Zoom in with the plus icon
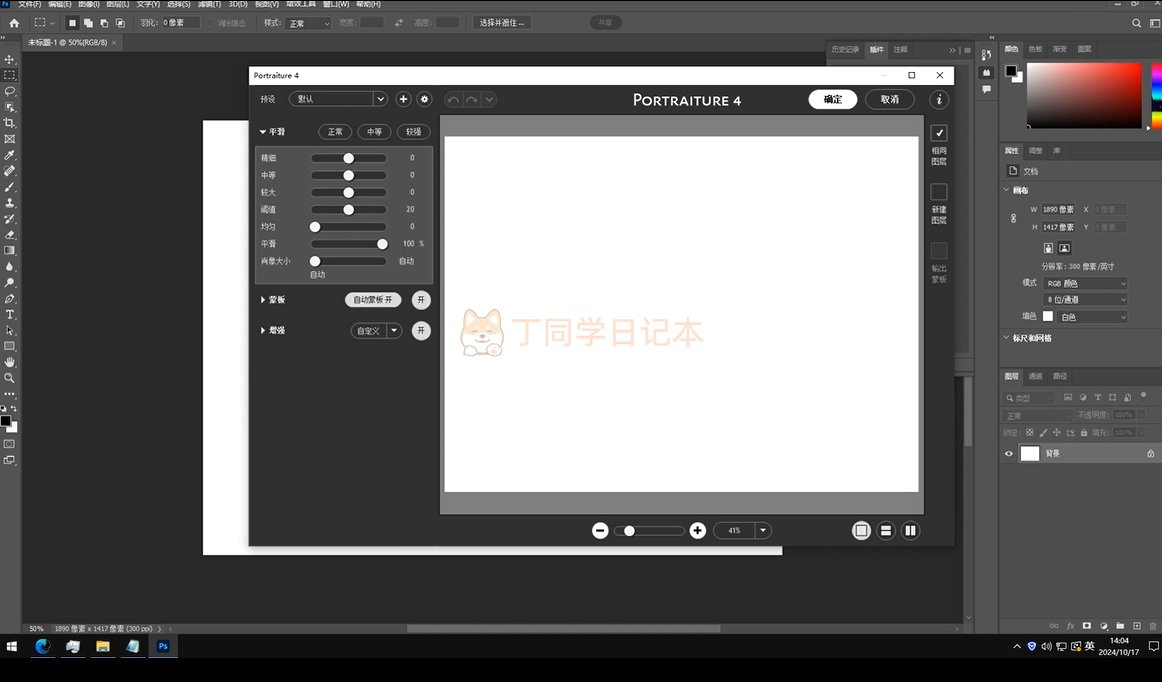Viewport: 1162px width, 682px height. (x=698, y=531)
